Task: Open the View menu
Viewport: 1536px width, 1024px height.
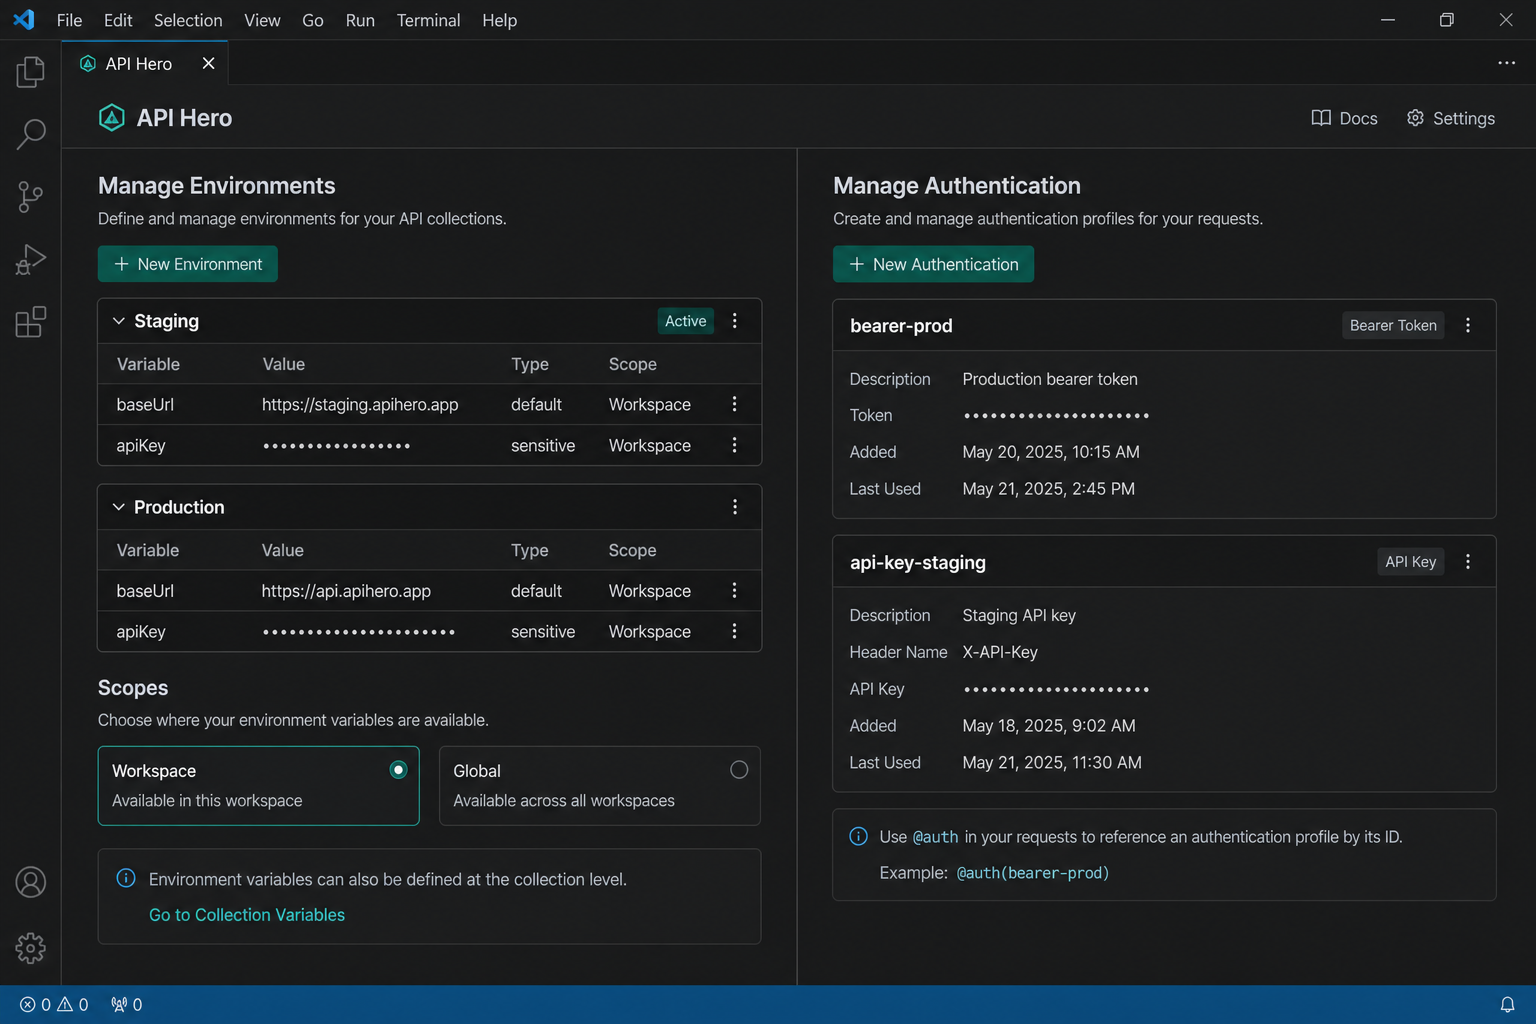Action: [x=262, y=20]
